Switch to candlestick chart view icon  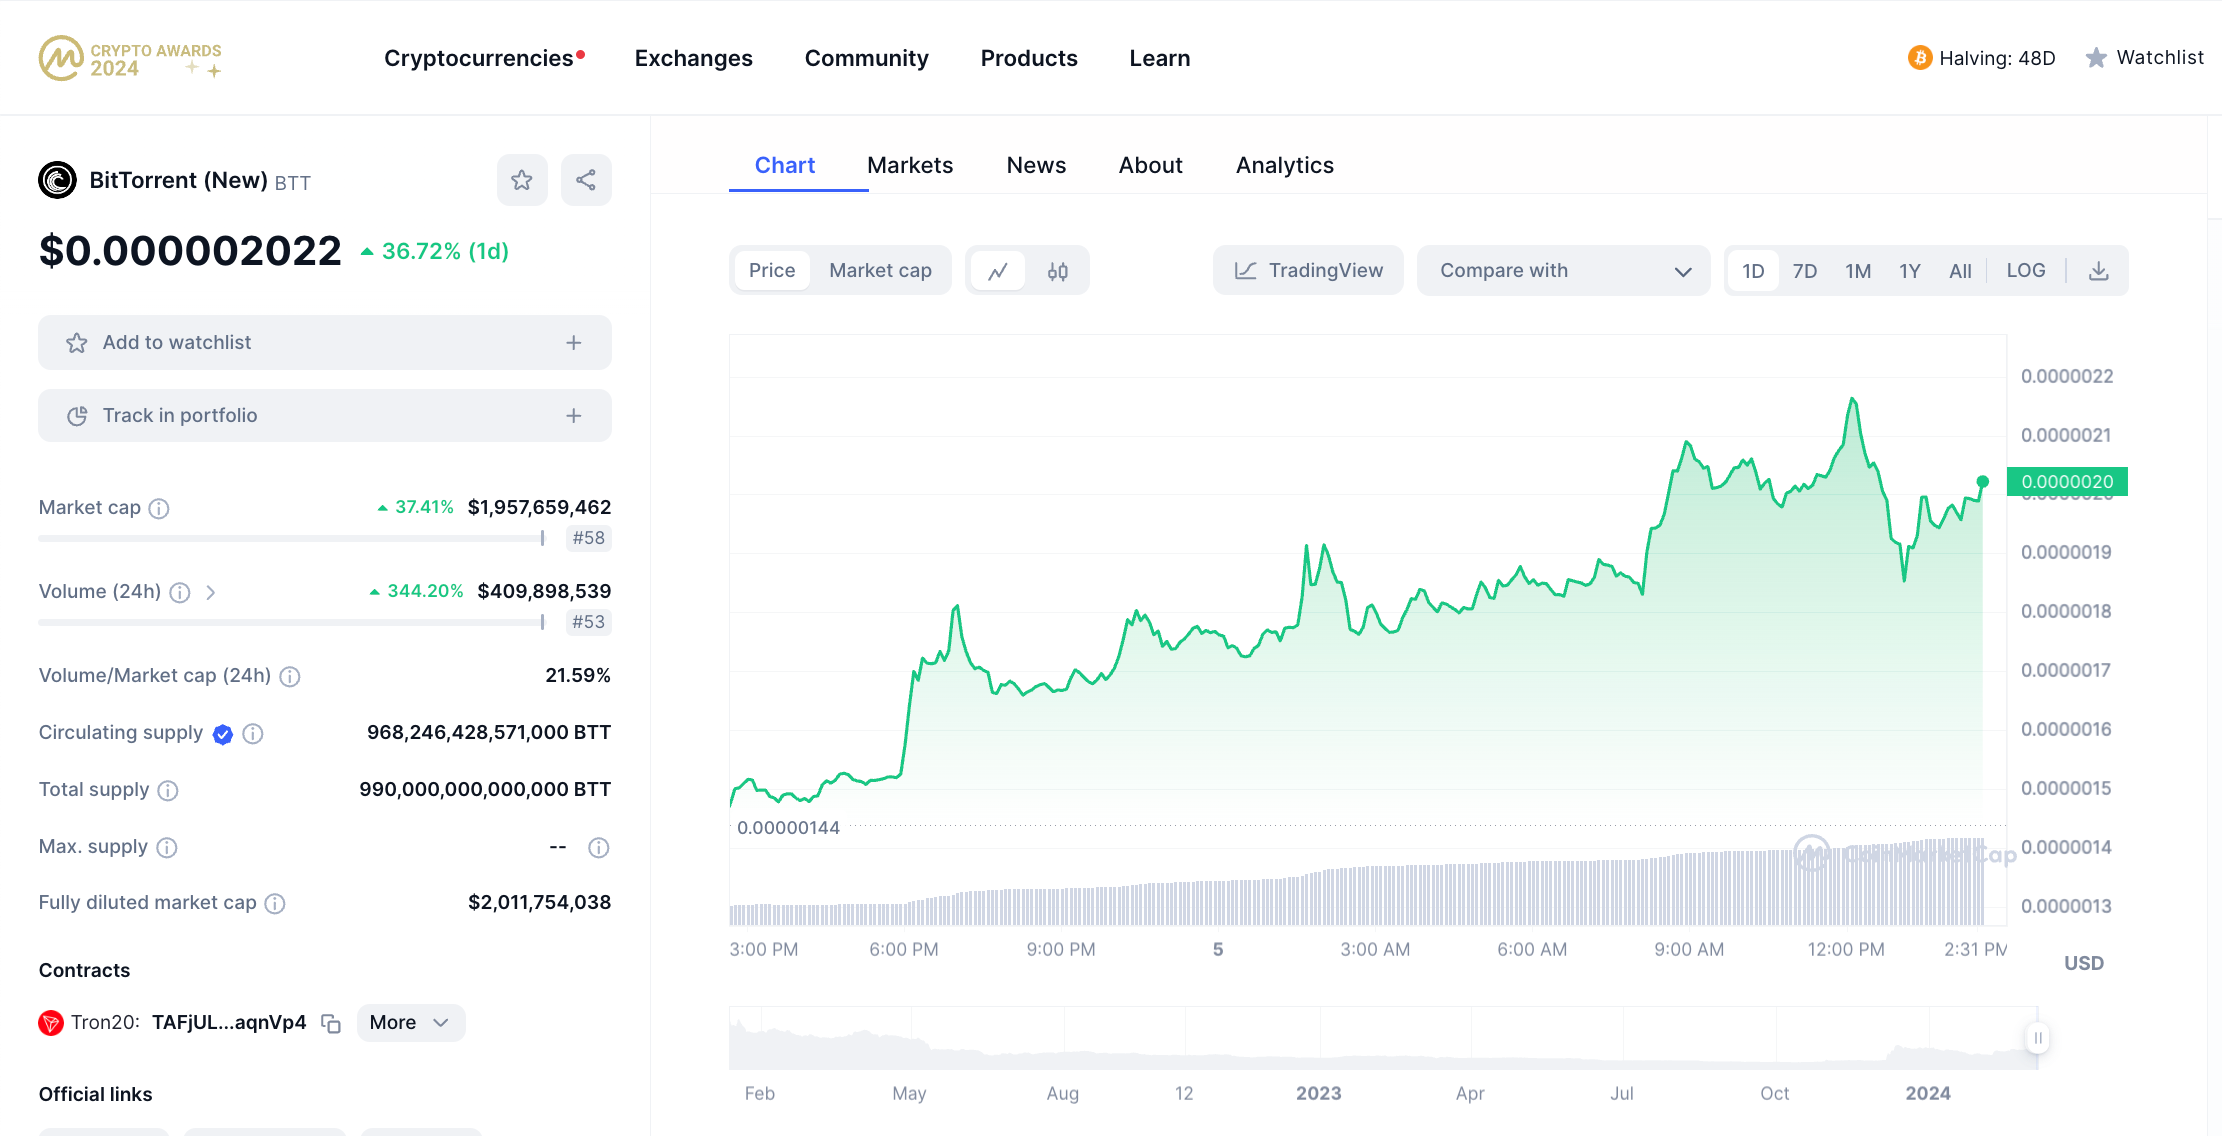(1058, 271)
